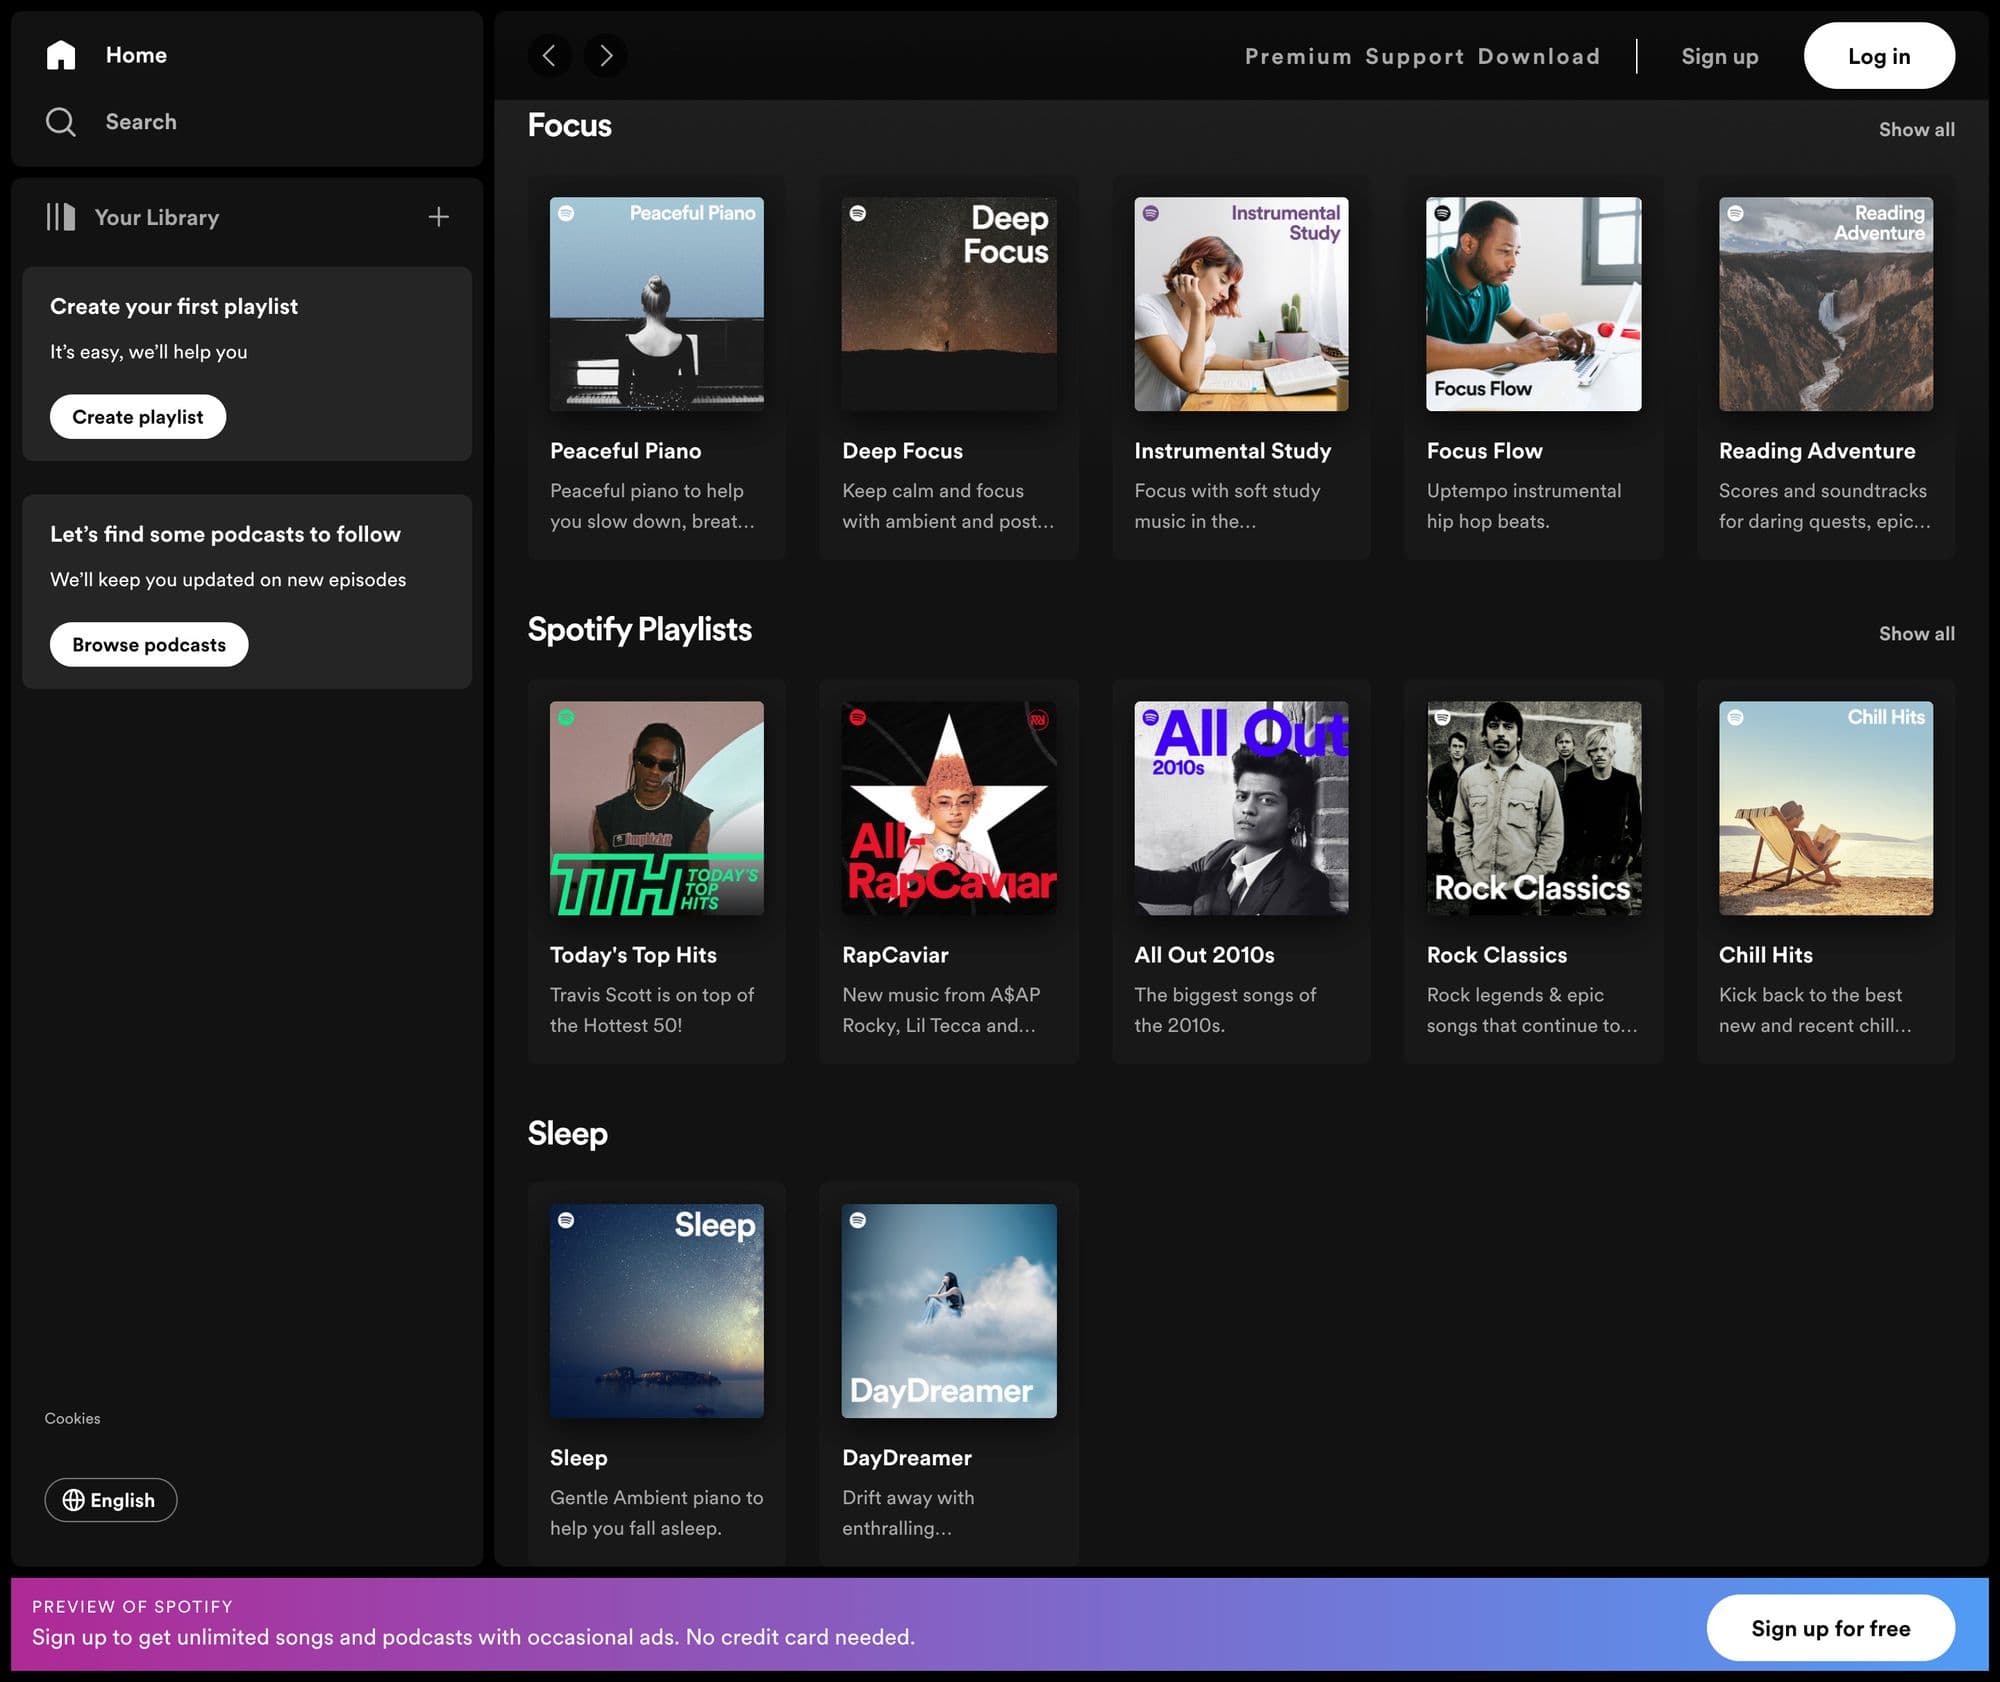Screen dimensions: 2000x1682
Task: Click the Deep Focus title text
Action: (902, 451)
